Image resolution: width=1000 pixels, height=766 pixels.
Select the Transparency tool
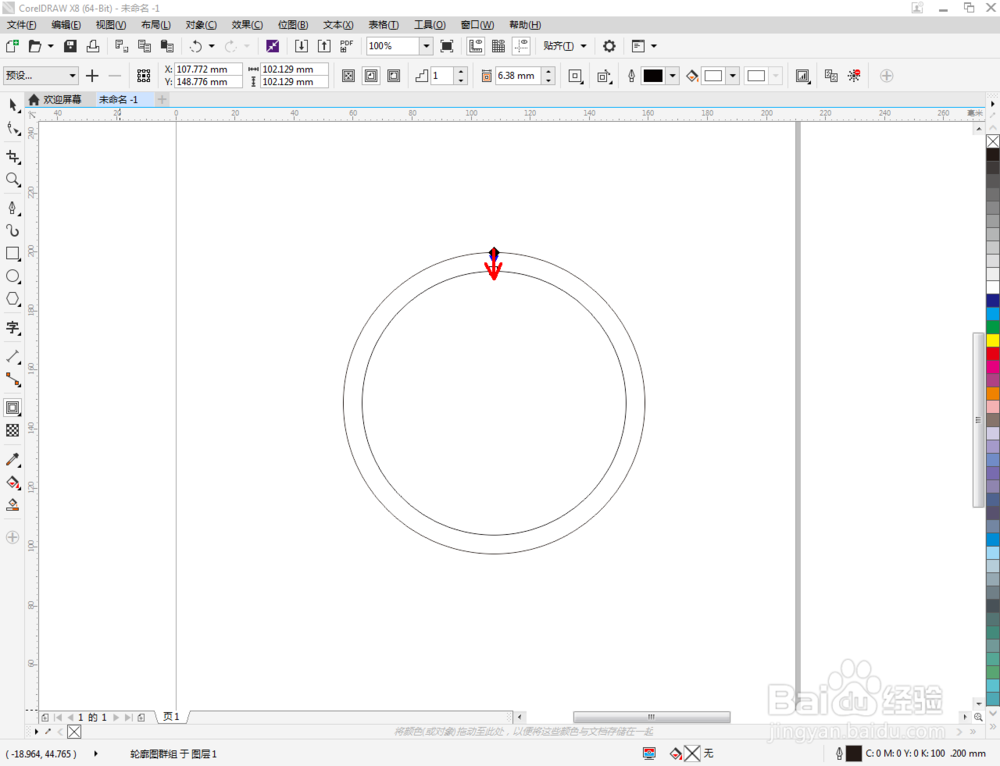coord(13,431)
